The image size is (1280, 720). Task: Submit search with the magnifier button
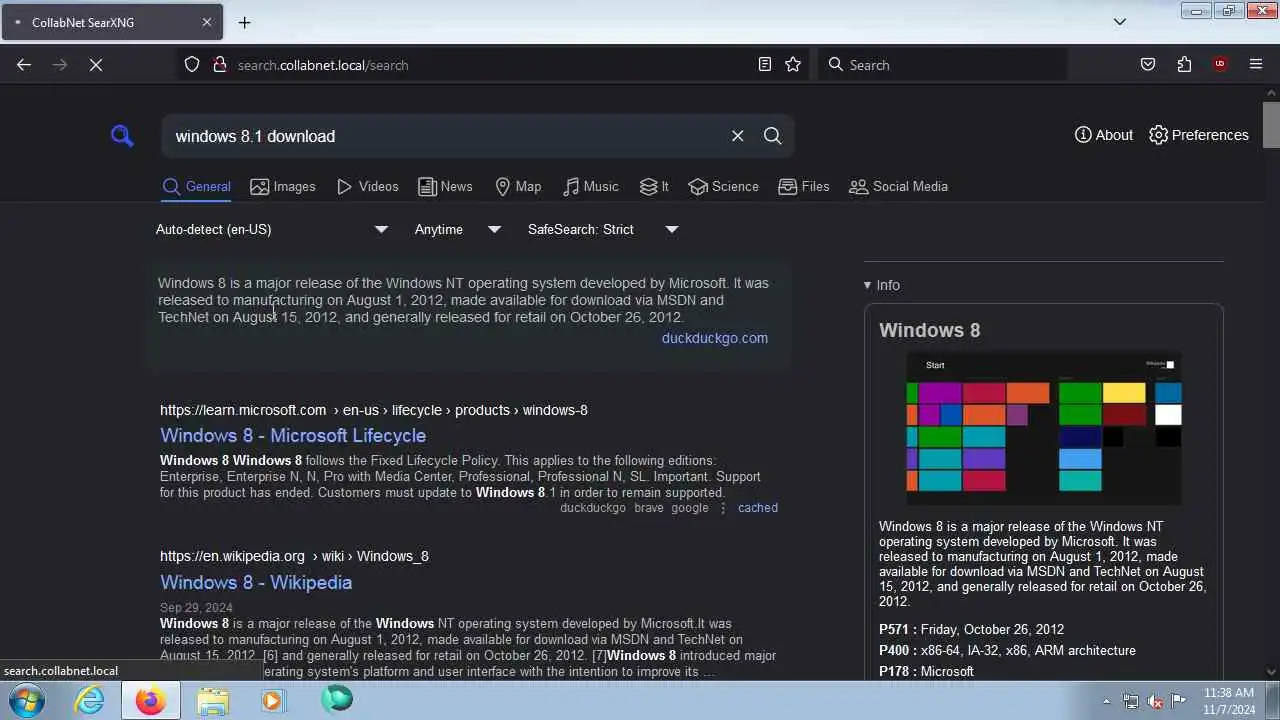(x=772, y=136)
